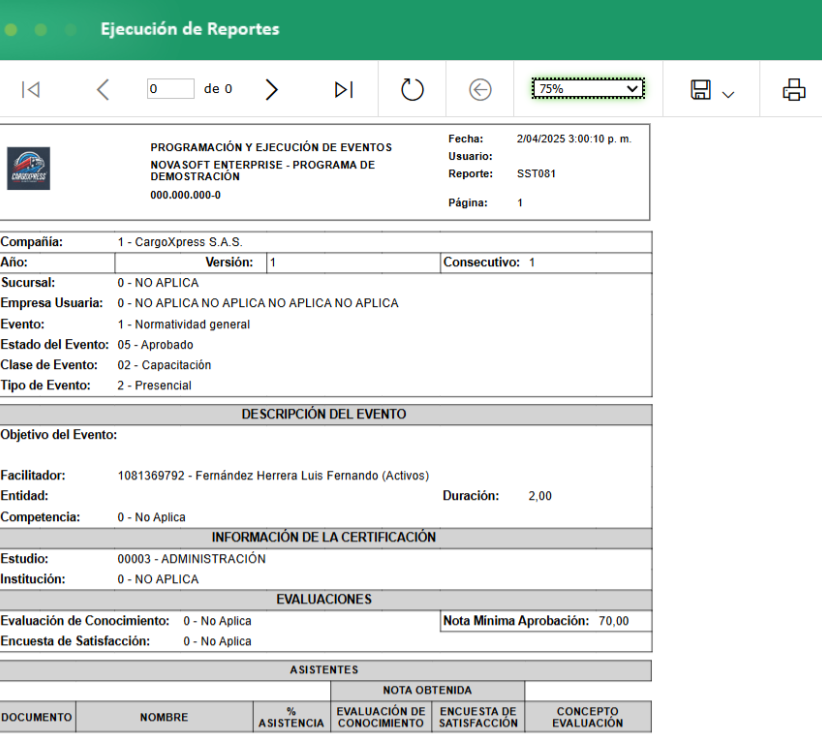Click company value '1 - CargoXpress S.A.S.'
The height and width of the screenshot is (748, 822).
pos(180,242)
